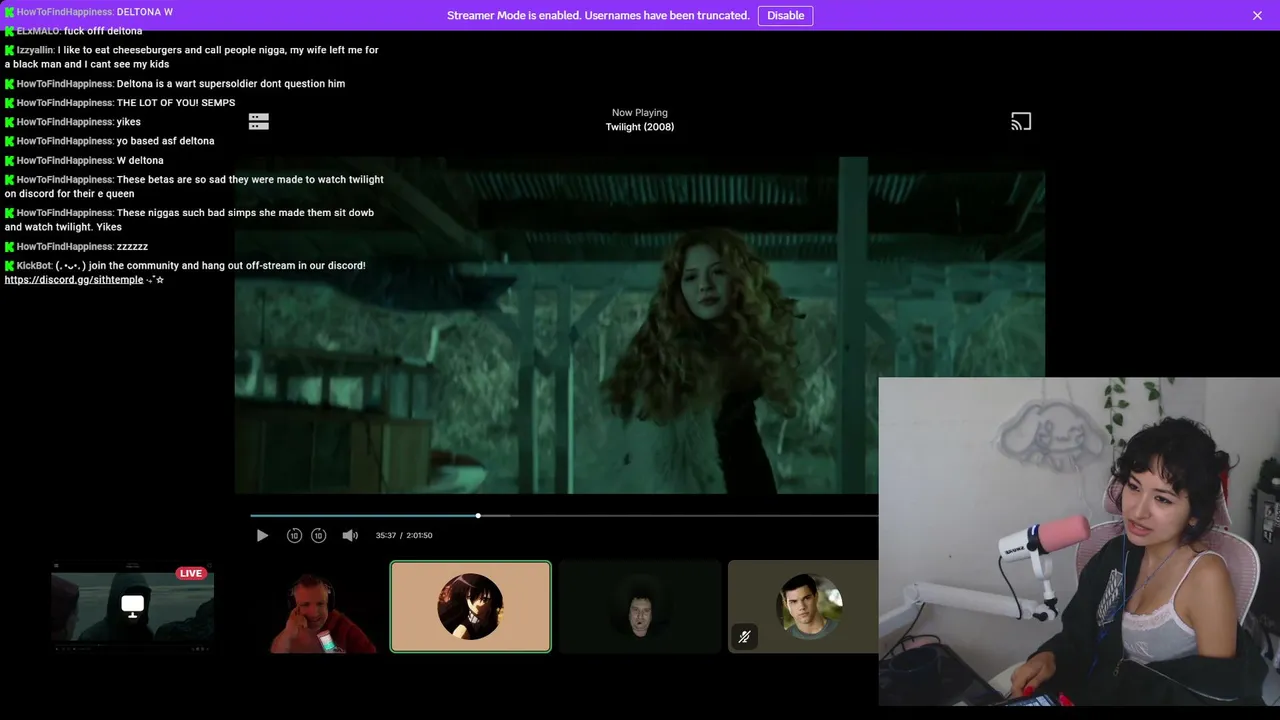Click the Kick badge beside Izzyallin's message
1280x720 pixels.
(x=10, y=50)
